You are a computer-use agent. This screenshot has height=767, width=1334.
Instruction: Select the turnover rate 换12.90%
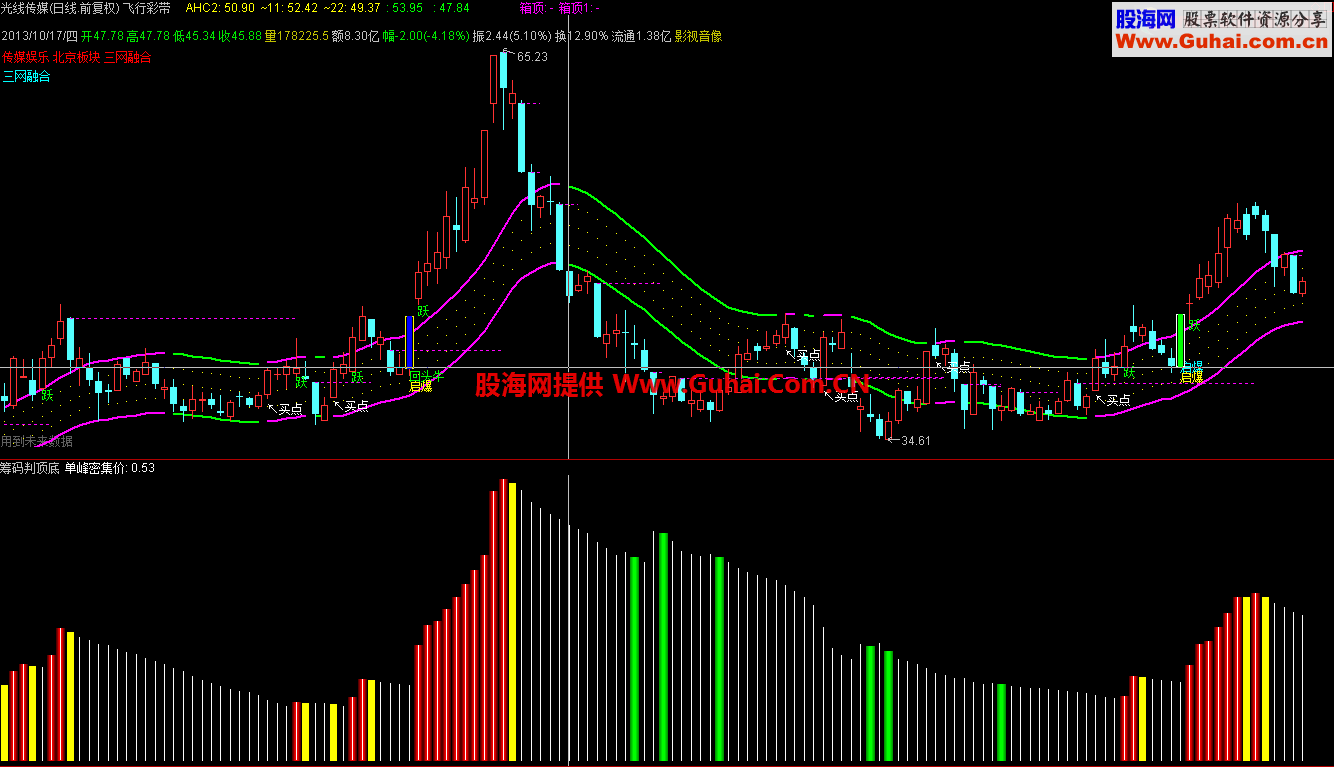(582, 36)
